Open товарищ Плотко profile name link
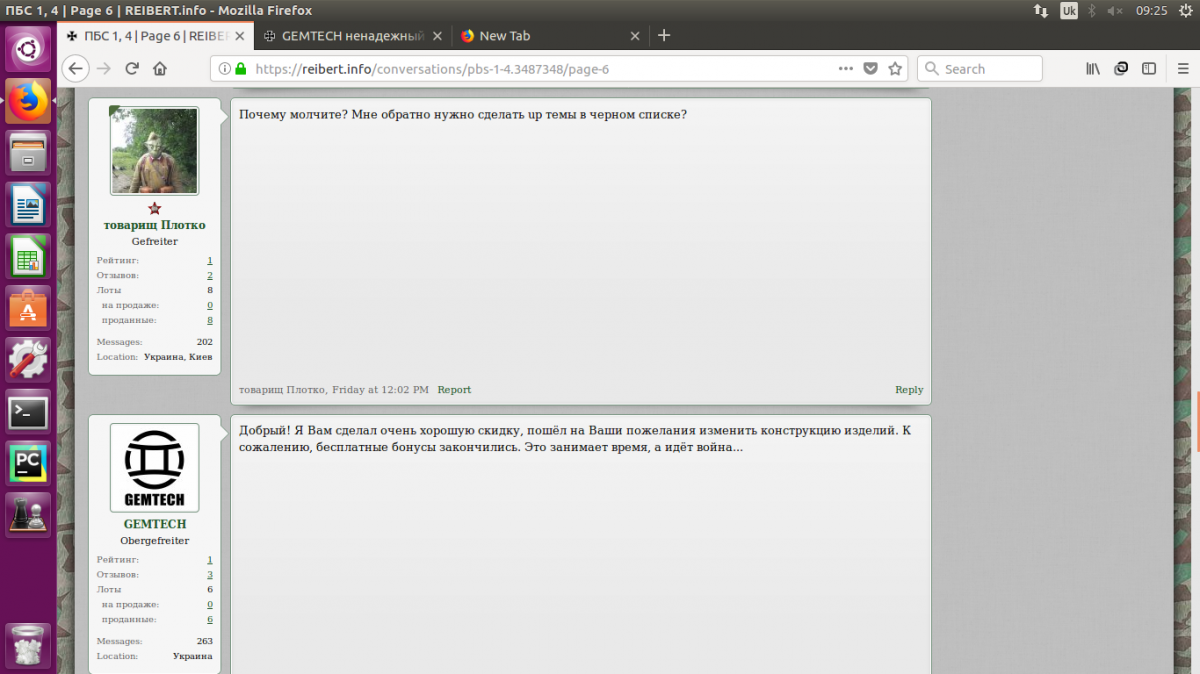The width and height of the screenshot is (1200, 674). 154,225
